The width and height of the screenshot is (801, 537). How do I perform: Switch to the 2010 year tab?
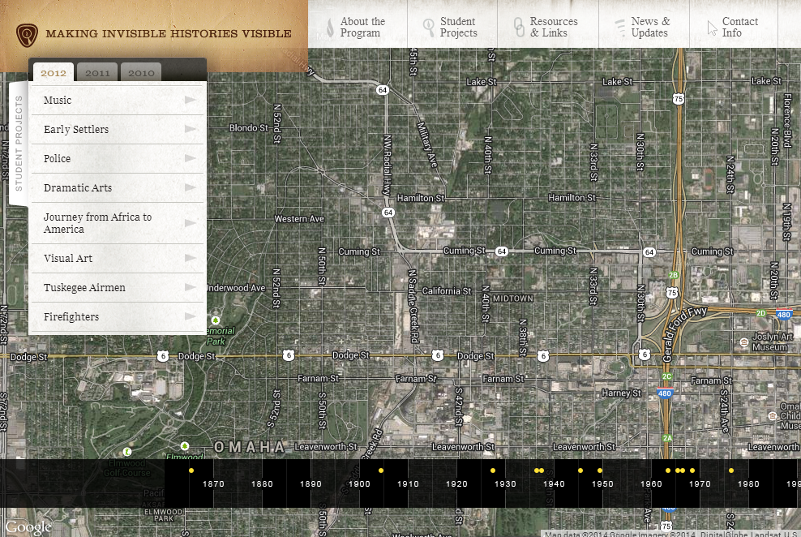[x=141, y=73]
